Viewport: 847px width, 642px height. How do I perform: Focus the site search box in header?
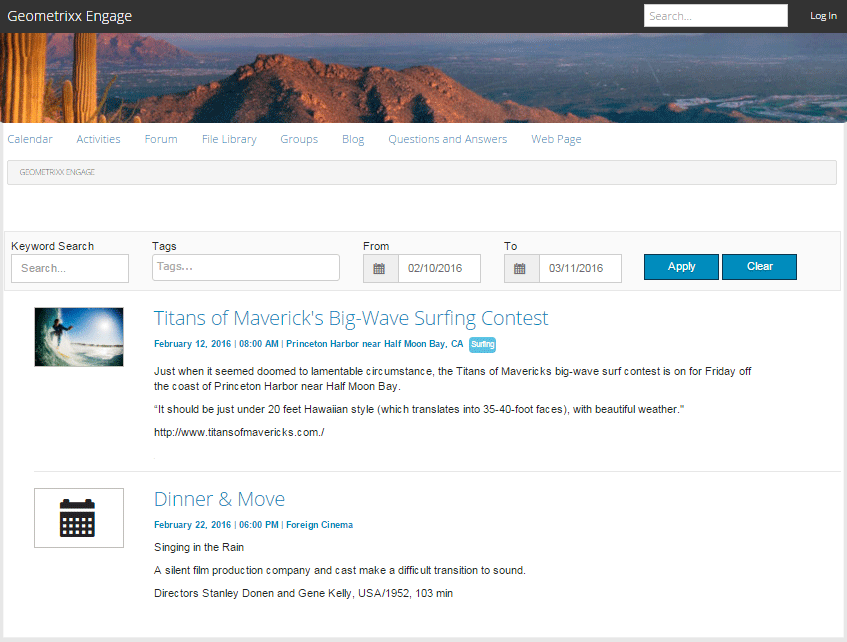click(x=716, y=16)
